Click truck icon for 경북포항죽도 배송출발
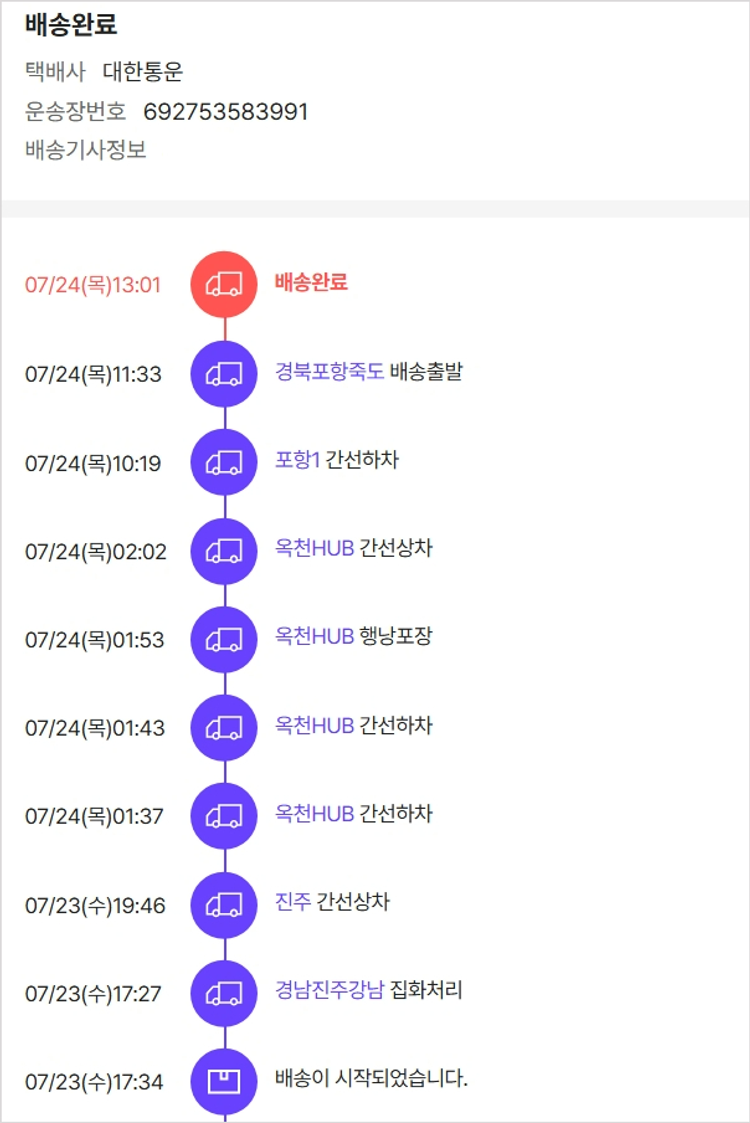This screenshot has width=750, height=1123. tap(224, 374)
